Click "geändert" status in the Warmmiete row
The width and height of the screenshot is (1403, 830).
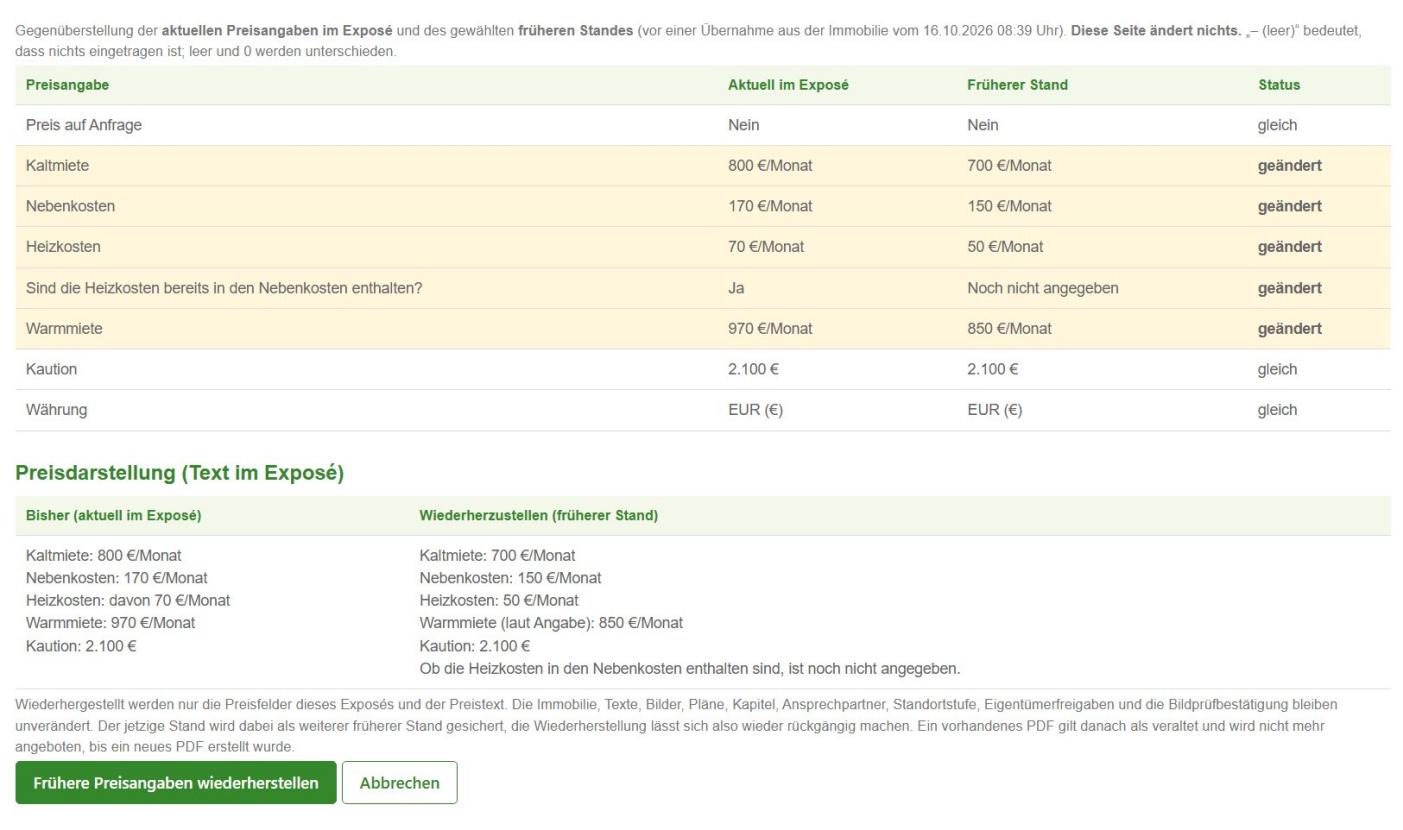(1290, 328)
